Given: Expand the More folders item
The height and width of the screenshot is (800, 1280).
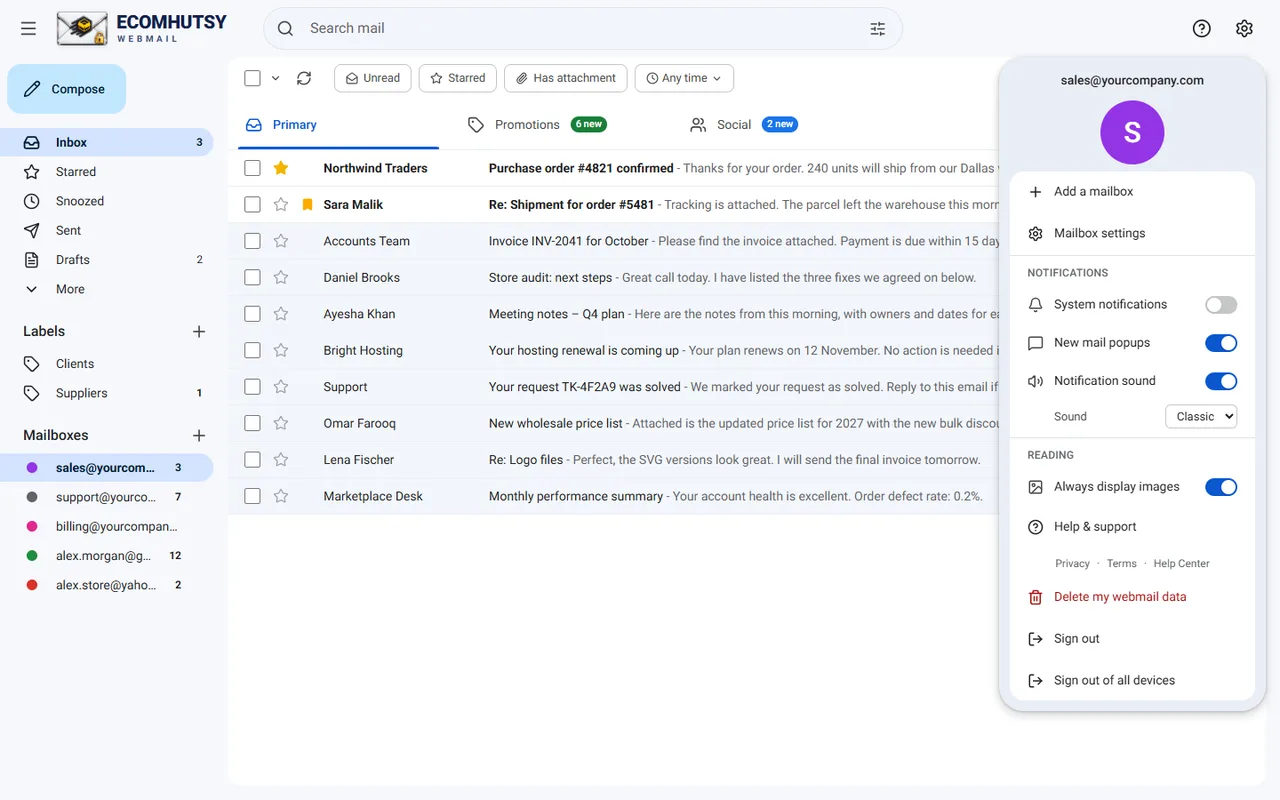Looking at the screenshot, I should 106,289.
